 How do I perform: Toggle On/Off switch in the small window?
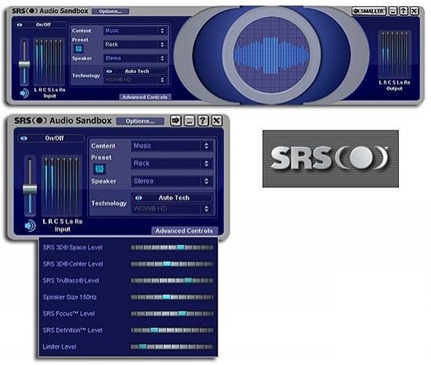(x=51, y=138)
